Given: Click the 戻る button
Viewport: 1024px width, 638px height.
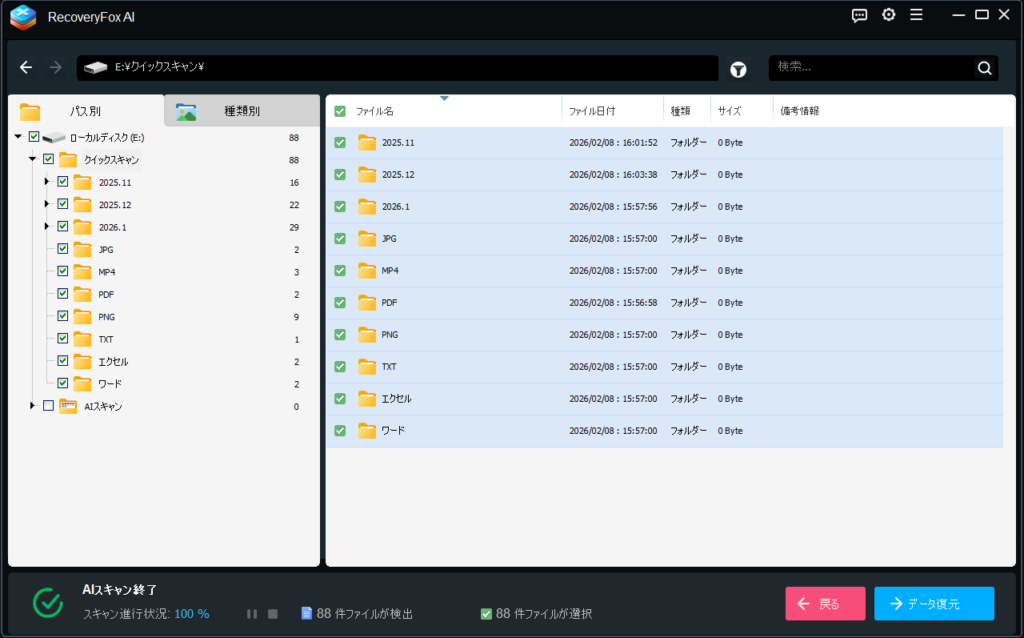Looking at the screenshot, I should coord(825,604).
